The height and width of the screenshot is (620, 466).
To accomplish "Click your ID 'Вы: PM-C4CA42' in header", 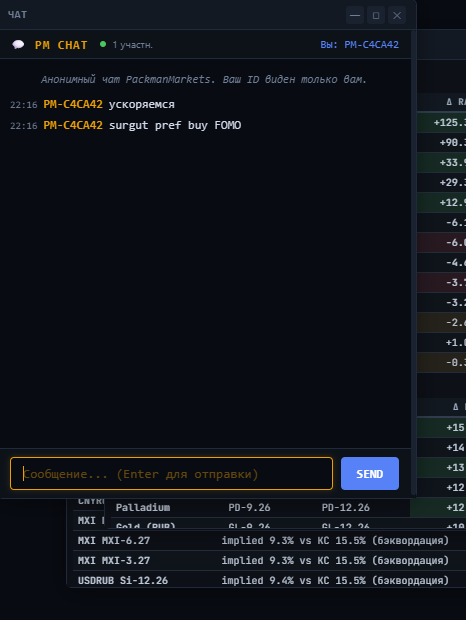I will (x=359, y=45).
